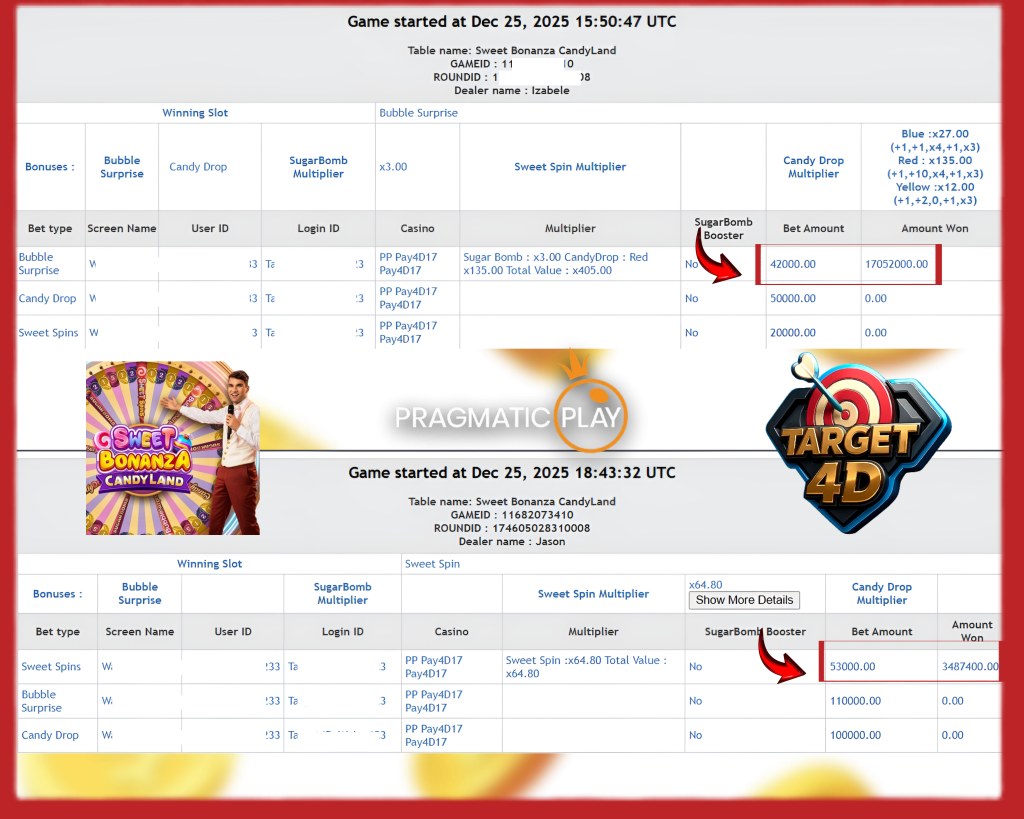
Task: Click the Bet Amount column header
Action: point(813,229)
